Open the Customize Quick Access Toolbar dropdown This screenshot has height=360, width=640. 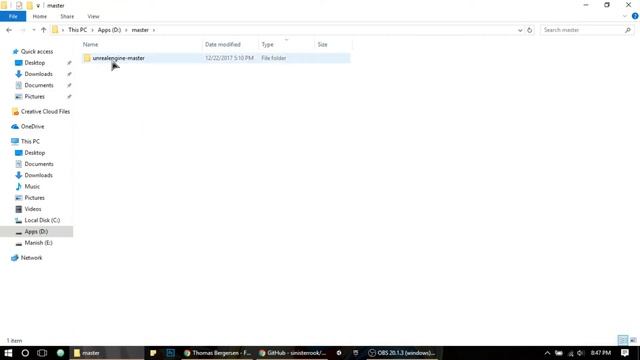(38, 6)
